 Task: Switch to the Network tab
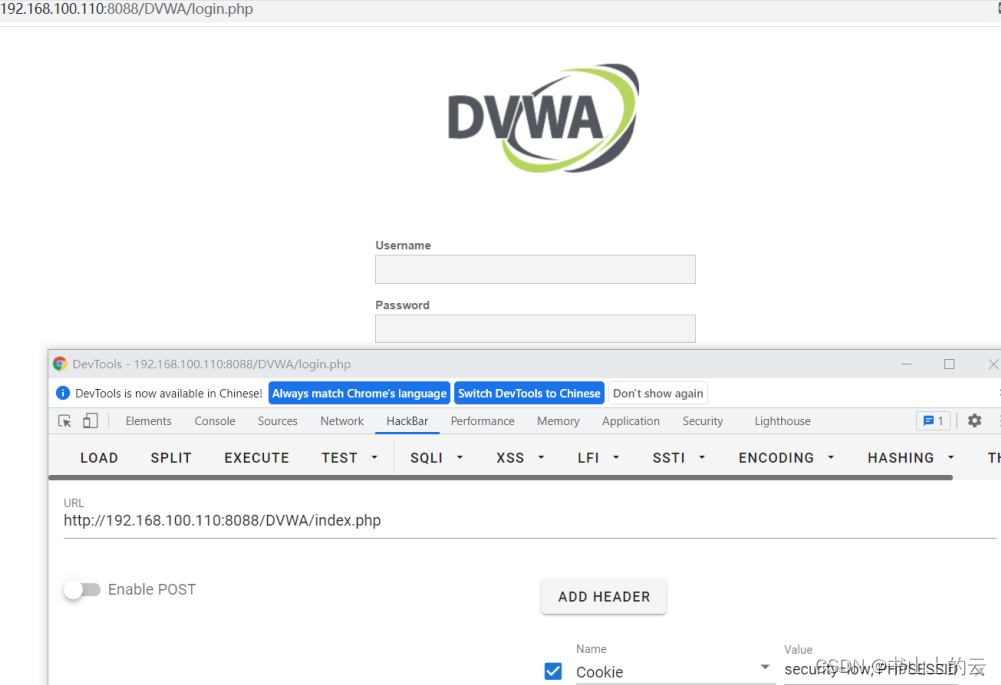(342, 421)
